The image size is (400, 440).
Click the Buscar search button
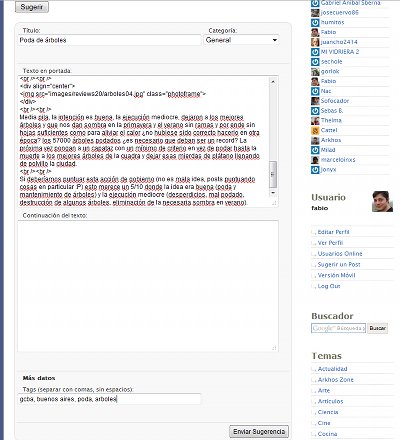coord(377,328)
